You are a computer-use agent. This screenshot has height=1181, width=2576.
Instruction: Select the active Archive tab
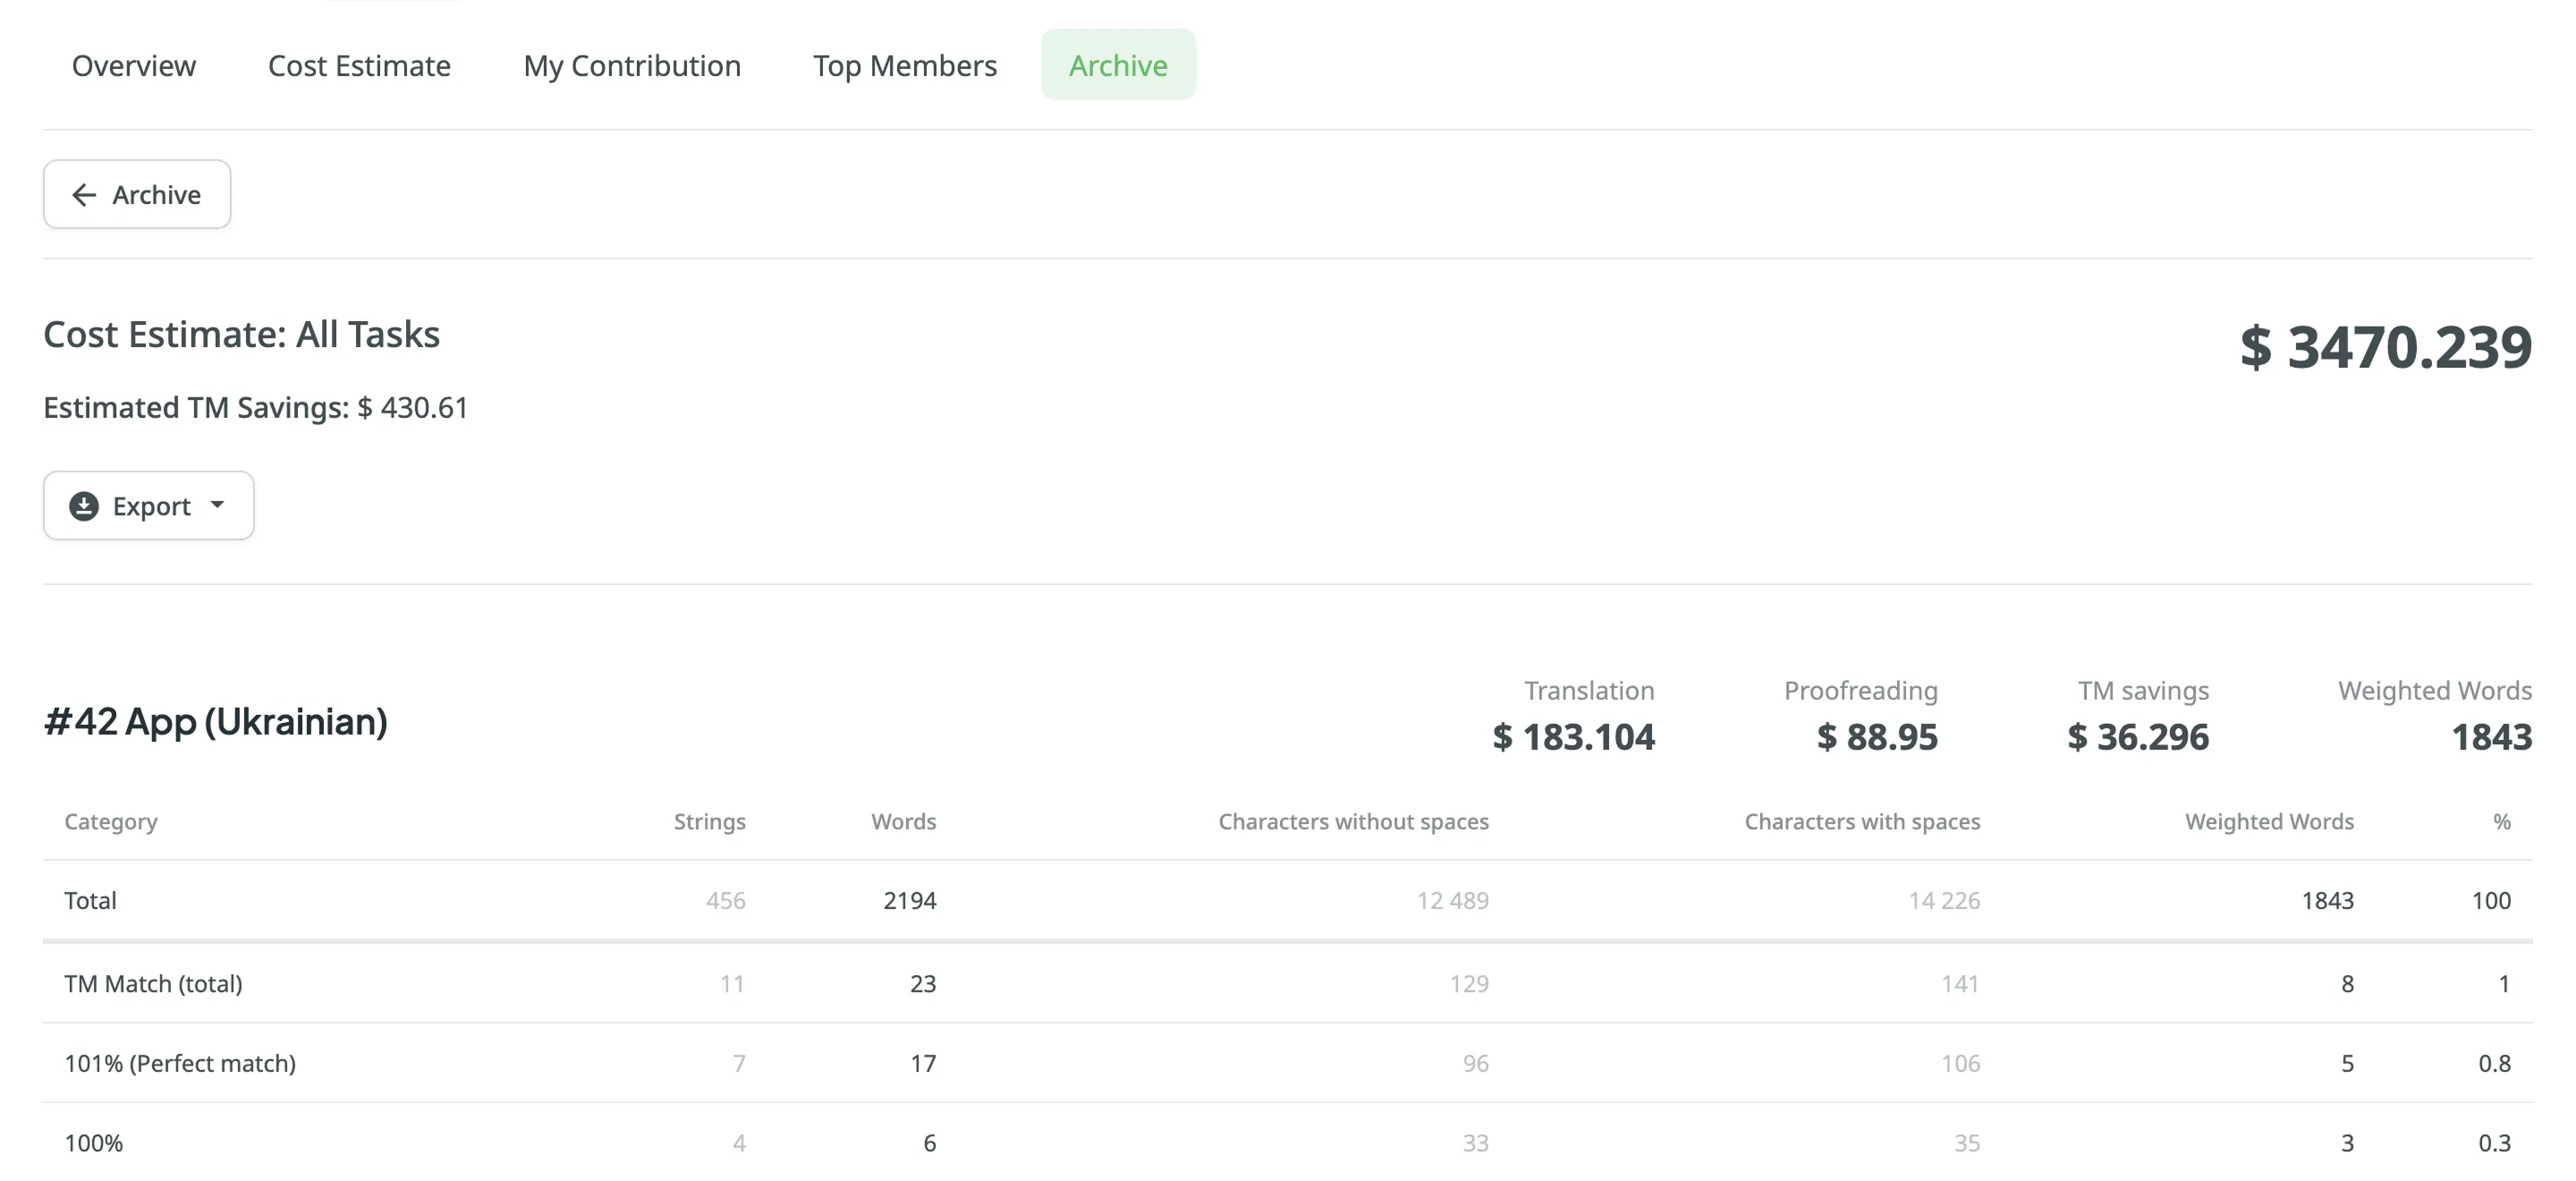pos(1118,65)
